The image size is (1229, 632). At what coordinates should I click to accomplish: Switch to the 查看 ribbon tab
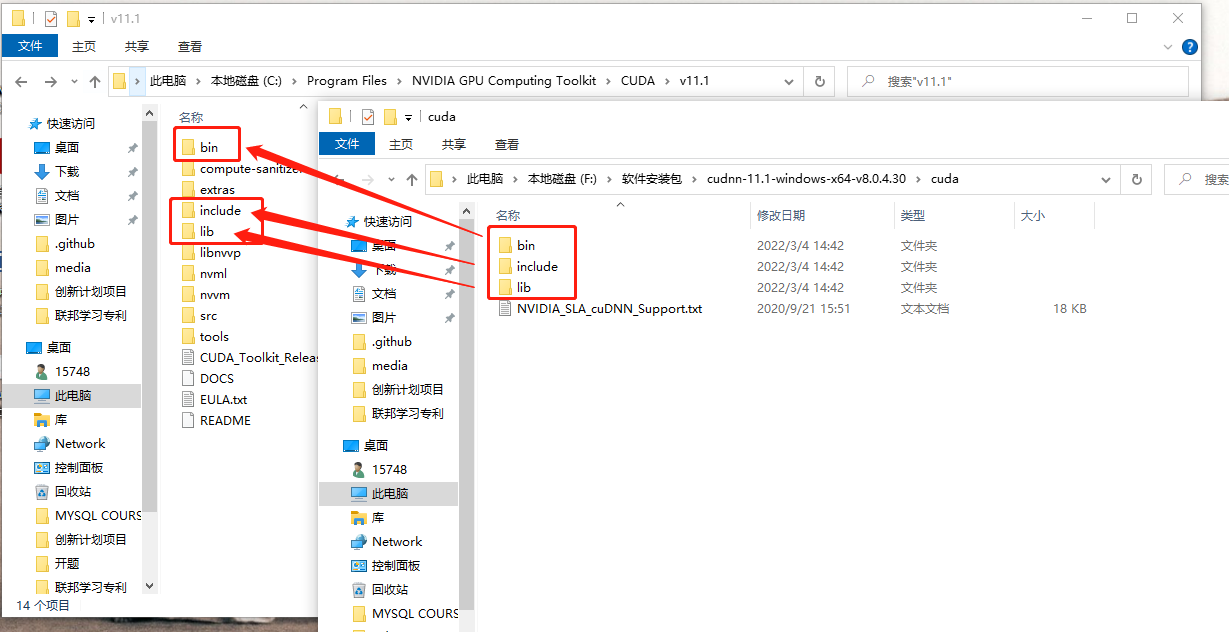coord(190,45)
